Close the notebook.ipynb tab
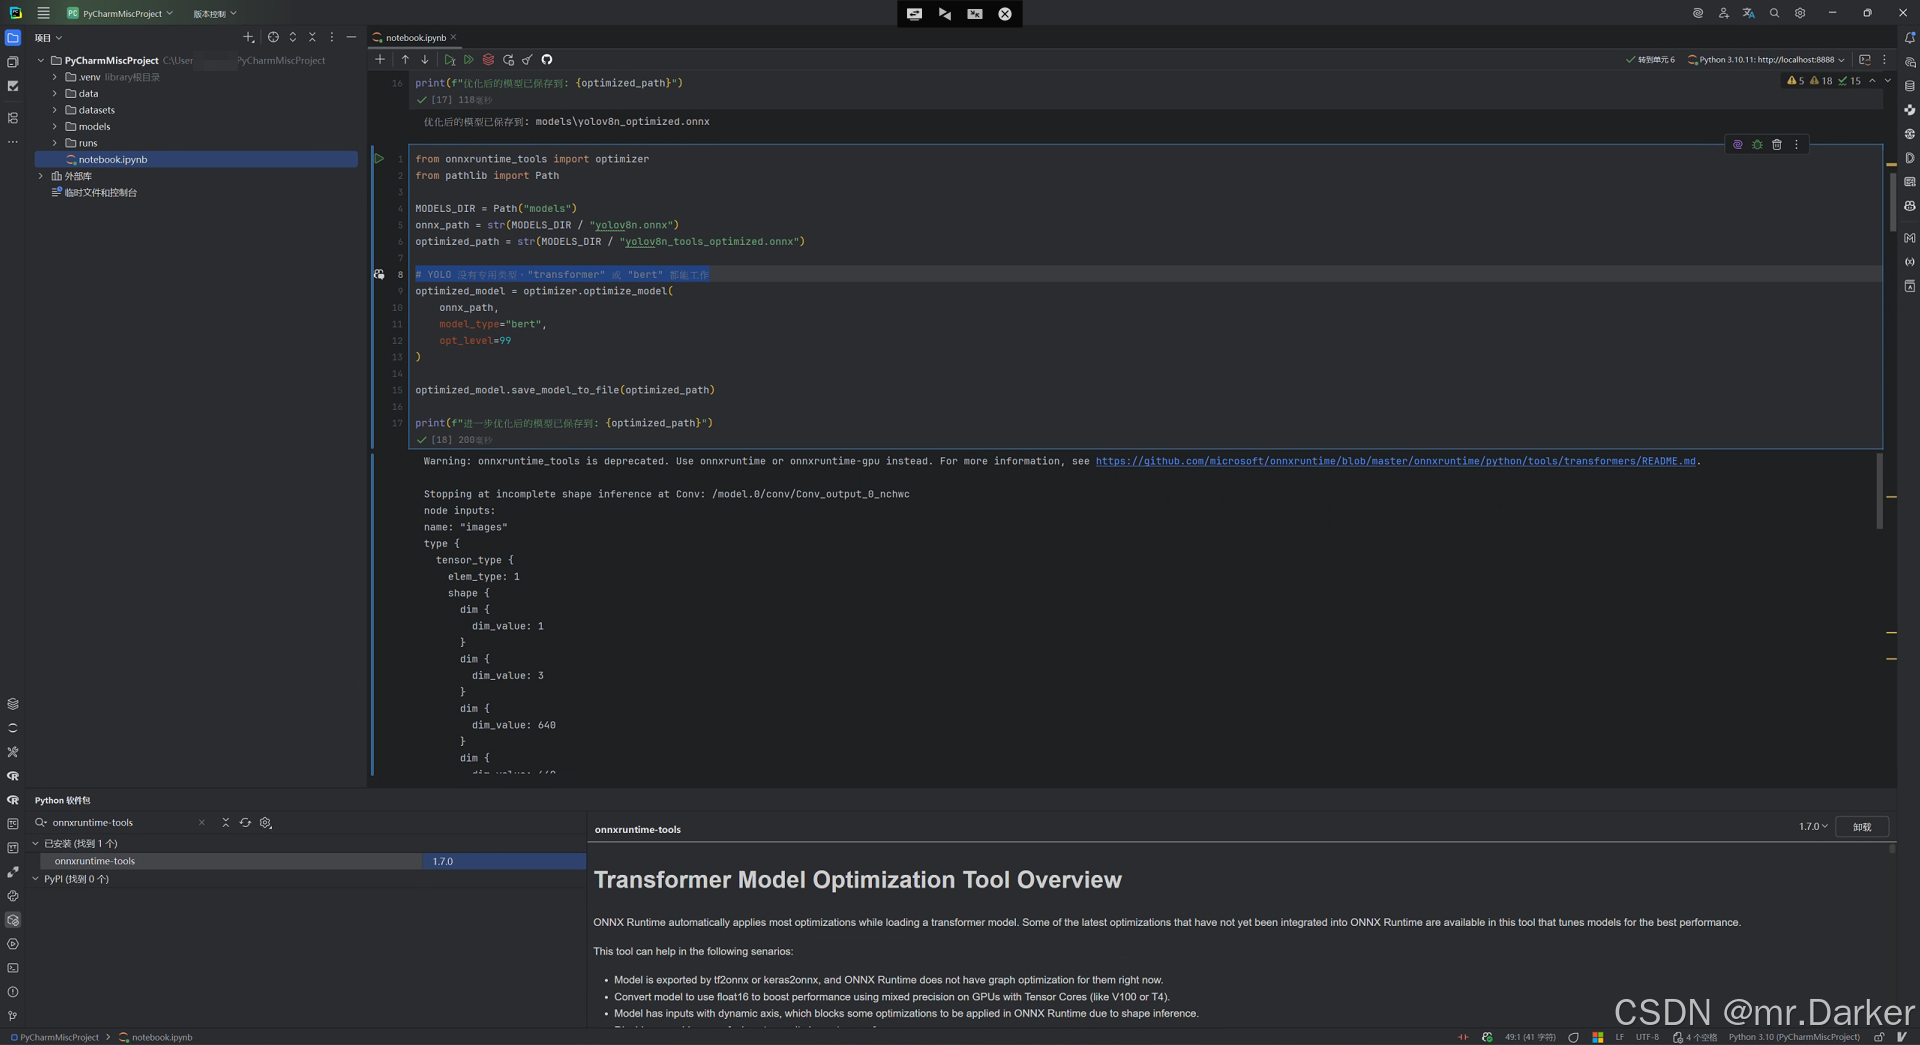This screenshot has height=1045, width=1920. click(453, 37)
